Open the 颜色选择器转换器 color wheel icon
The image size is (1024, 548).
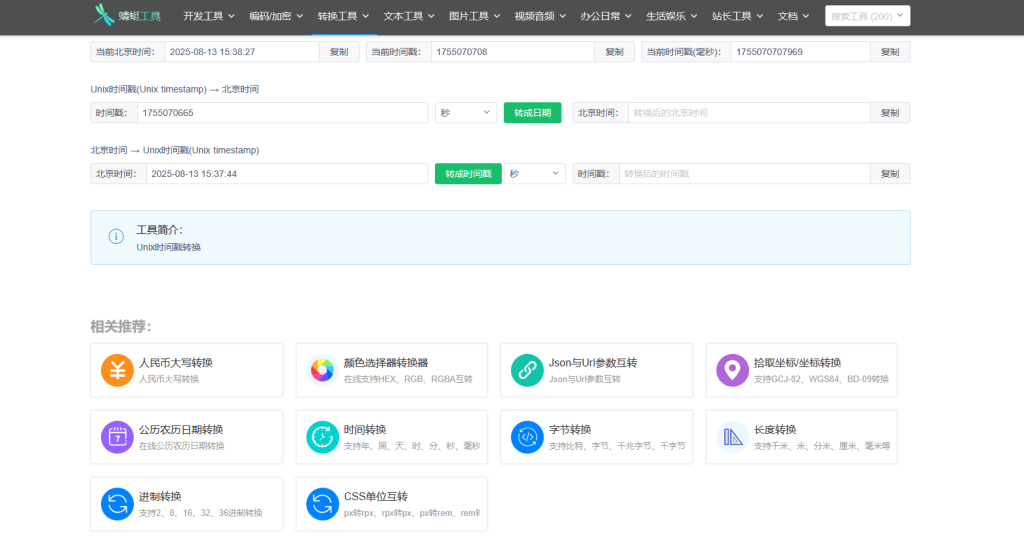322,370
